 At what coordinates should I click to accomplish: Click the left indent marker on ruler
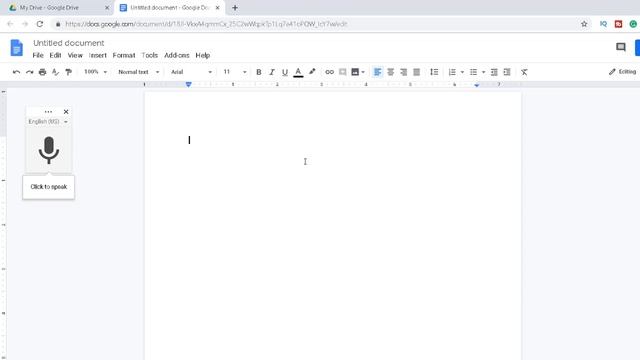coord(189,84)
